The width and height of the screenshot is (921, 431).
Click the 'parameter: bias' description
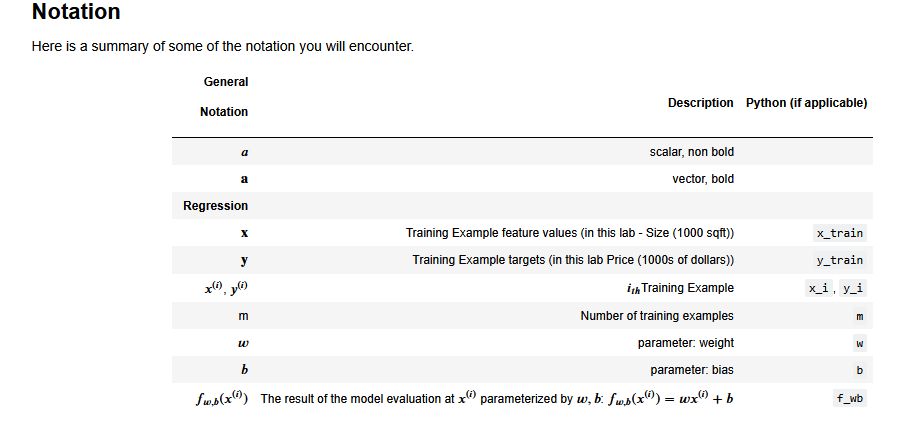point(692,370)
